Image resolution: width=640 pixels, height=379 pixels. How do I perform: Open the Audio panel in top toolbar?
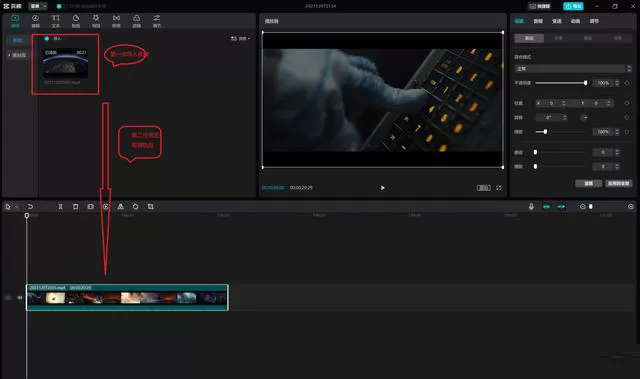[36, 21]
